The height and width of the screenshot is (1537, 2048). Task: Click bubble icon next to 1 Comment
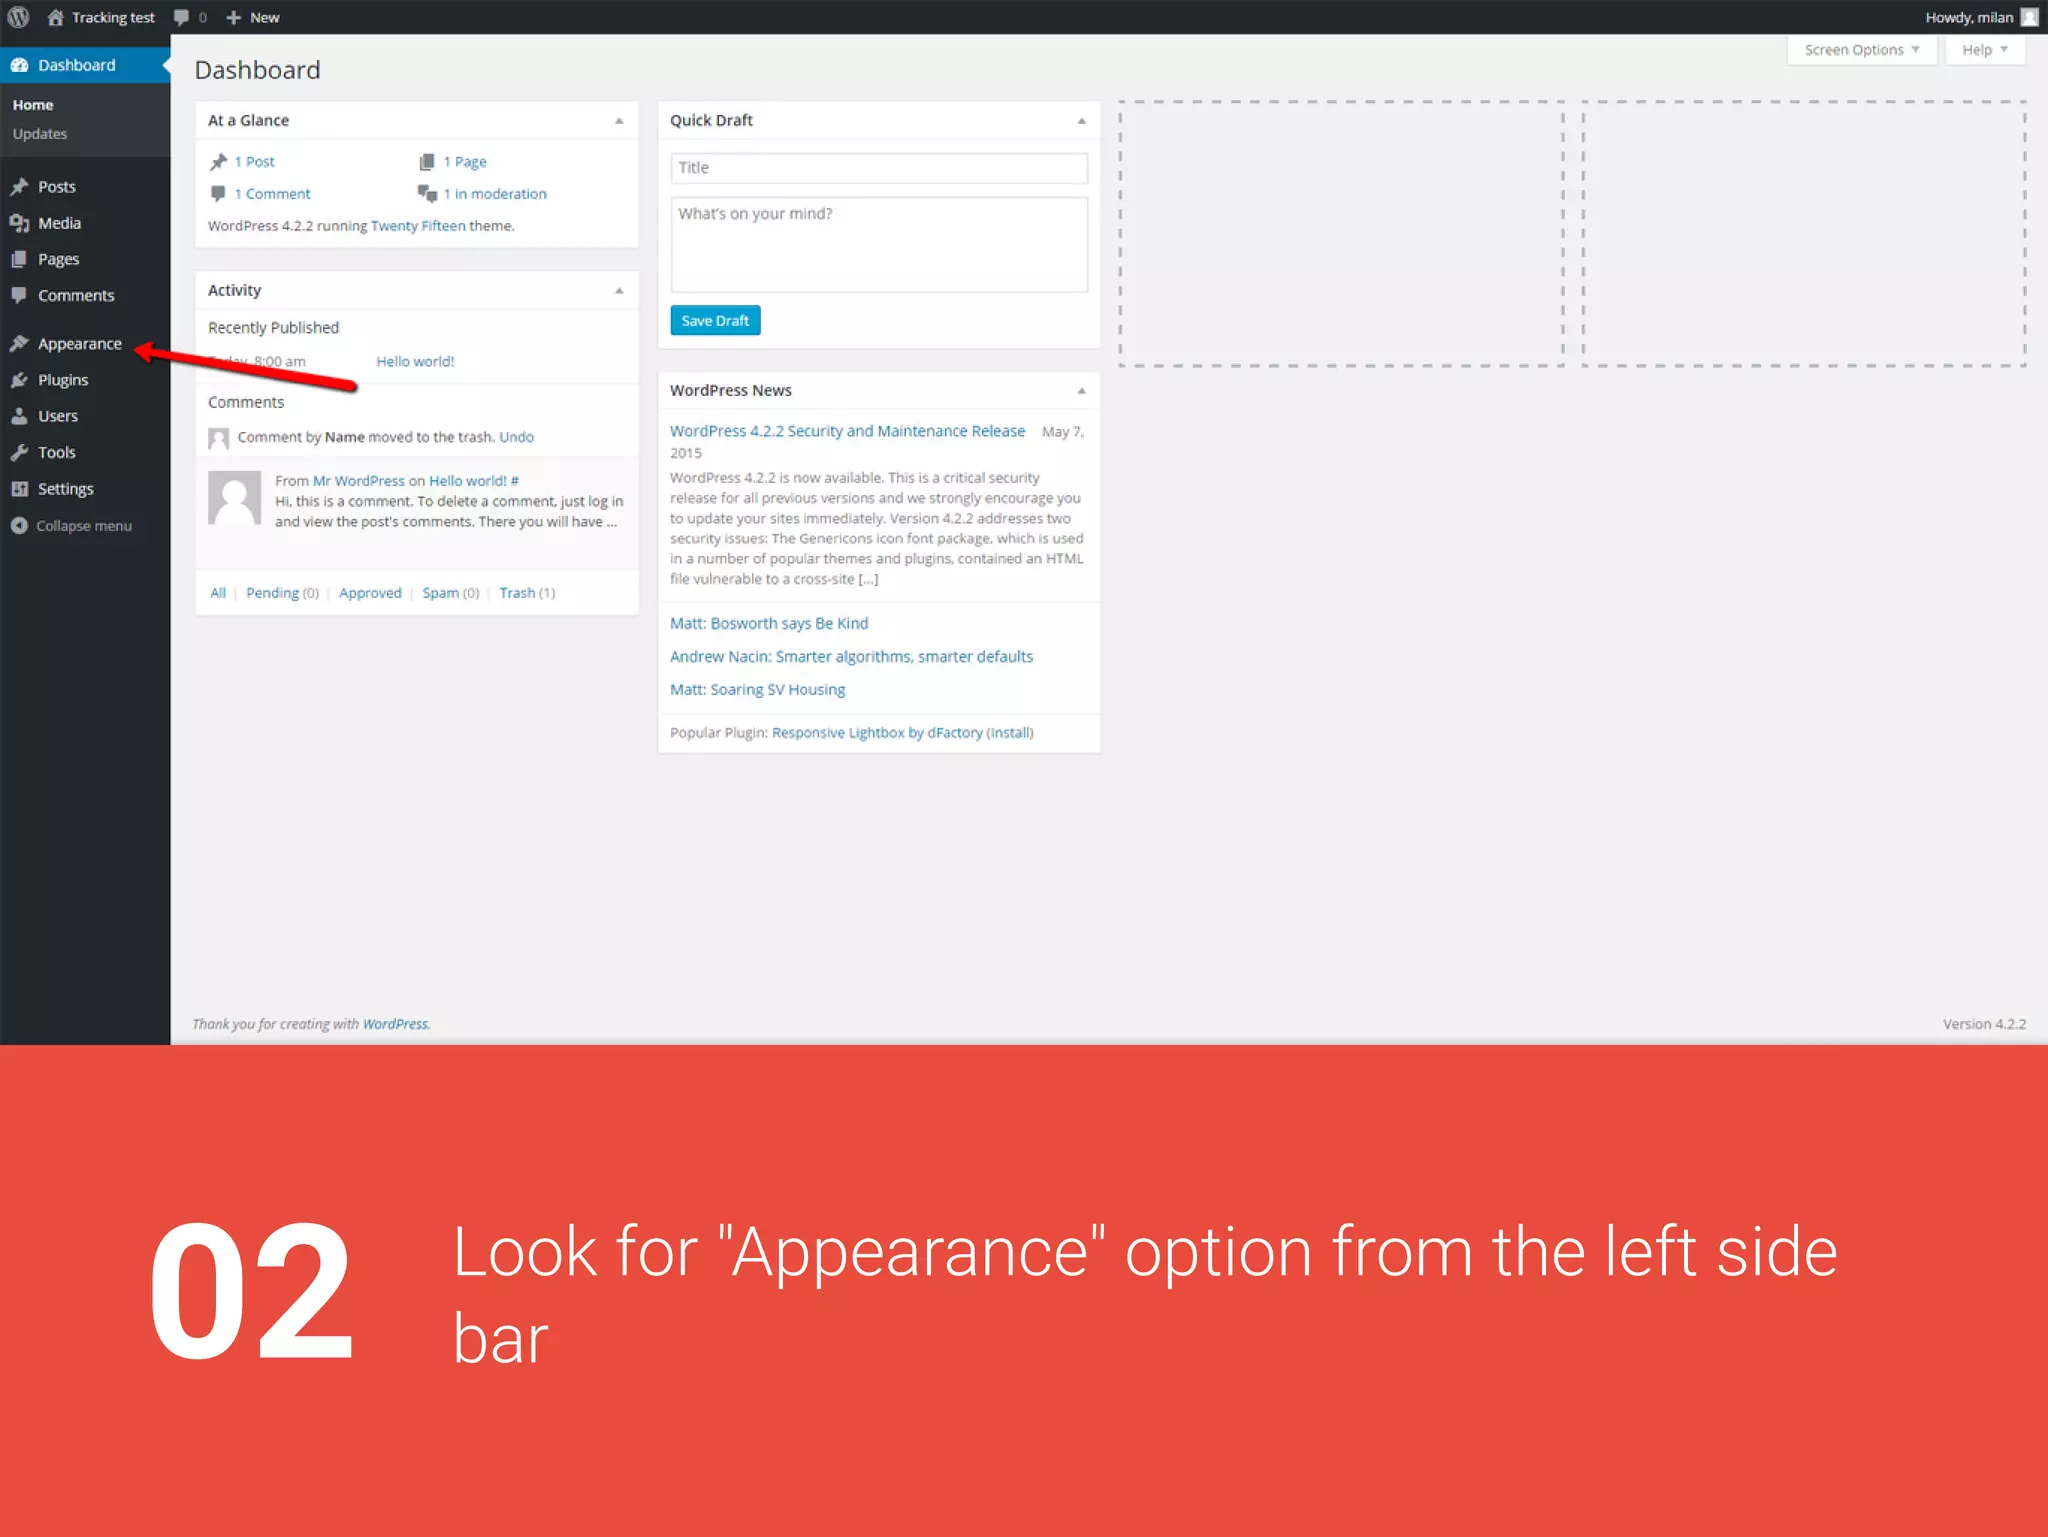218,193
